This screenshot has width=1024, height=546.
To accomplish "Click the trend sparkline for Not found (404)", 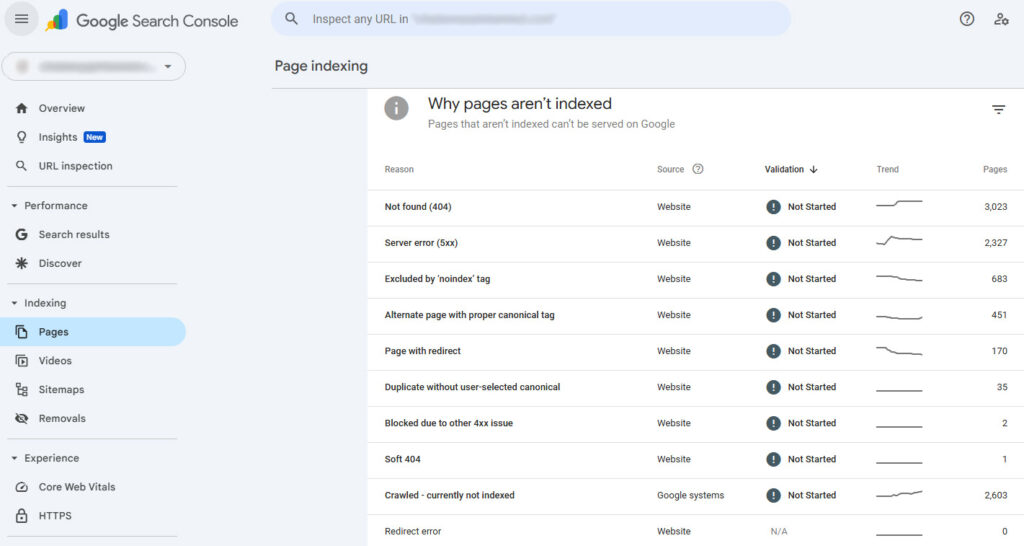I will 899,204.
